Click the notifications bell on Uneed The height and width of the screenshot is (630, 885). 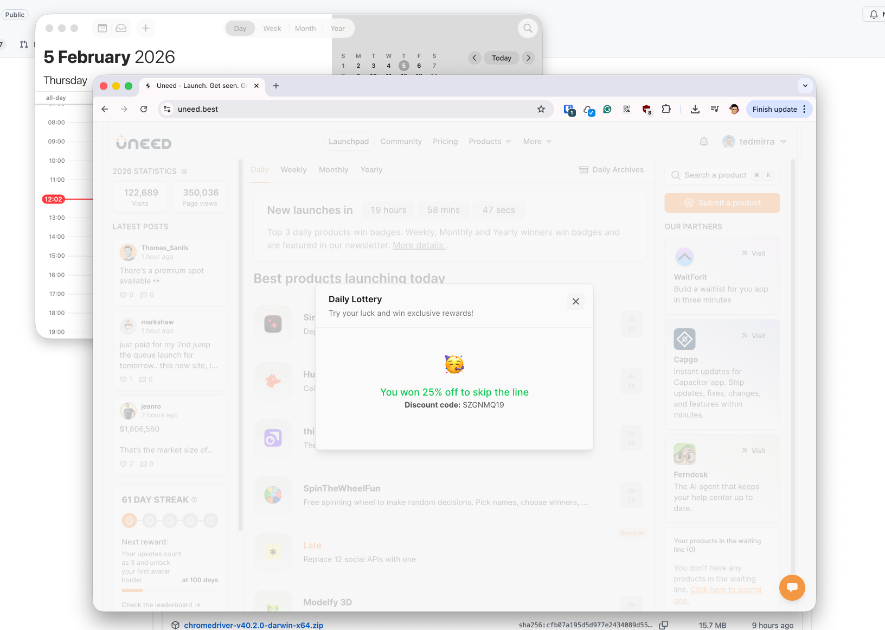704,142
